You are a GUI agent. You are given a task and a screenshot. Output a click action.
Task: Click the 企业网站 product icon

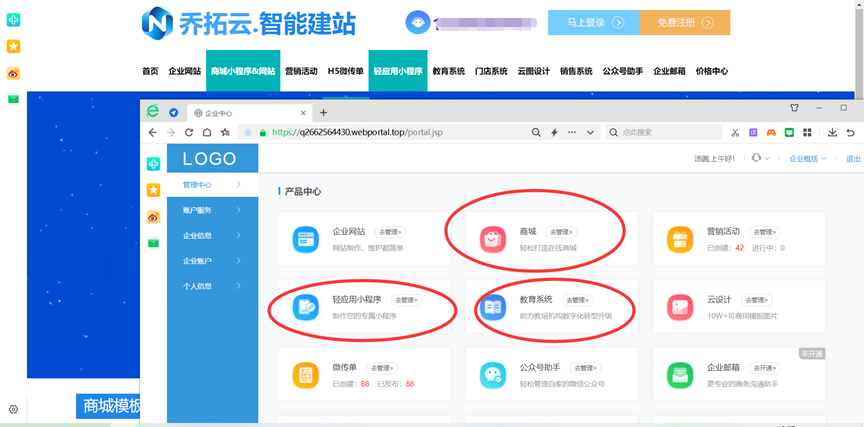coord(306,239)
